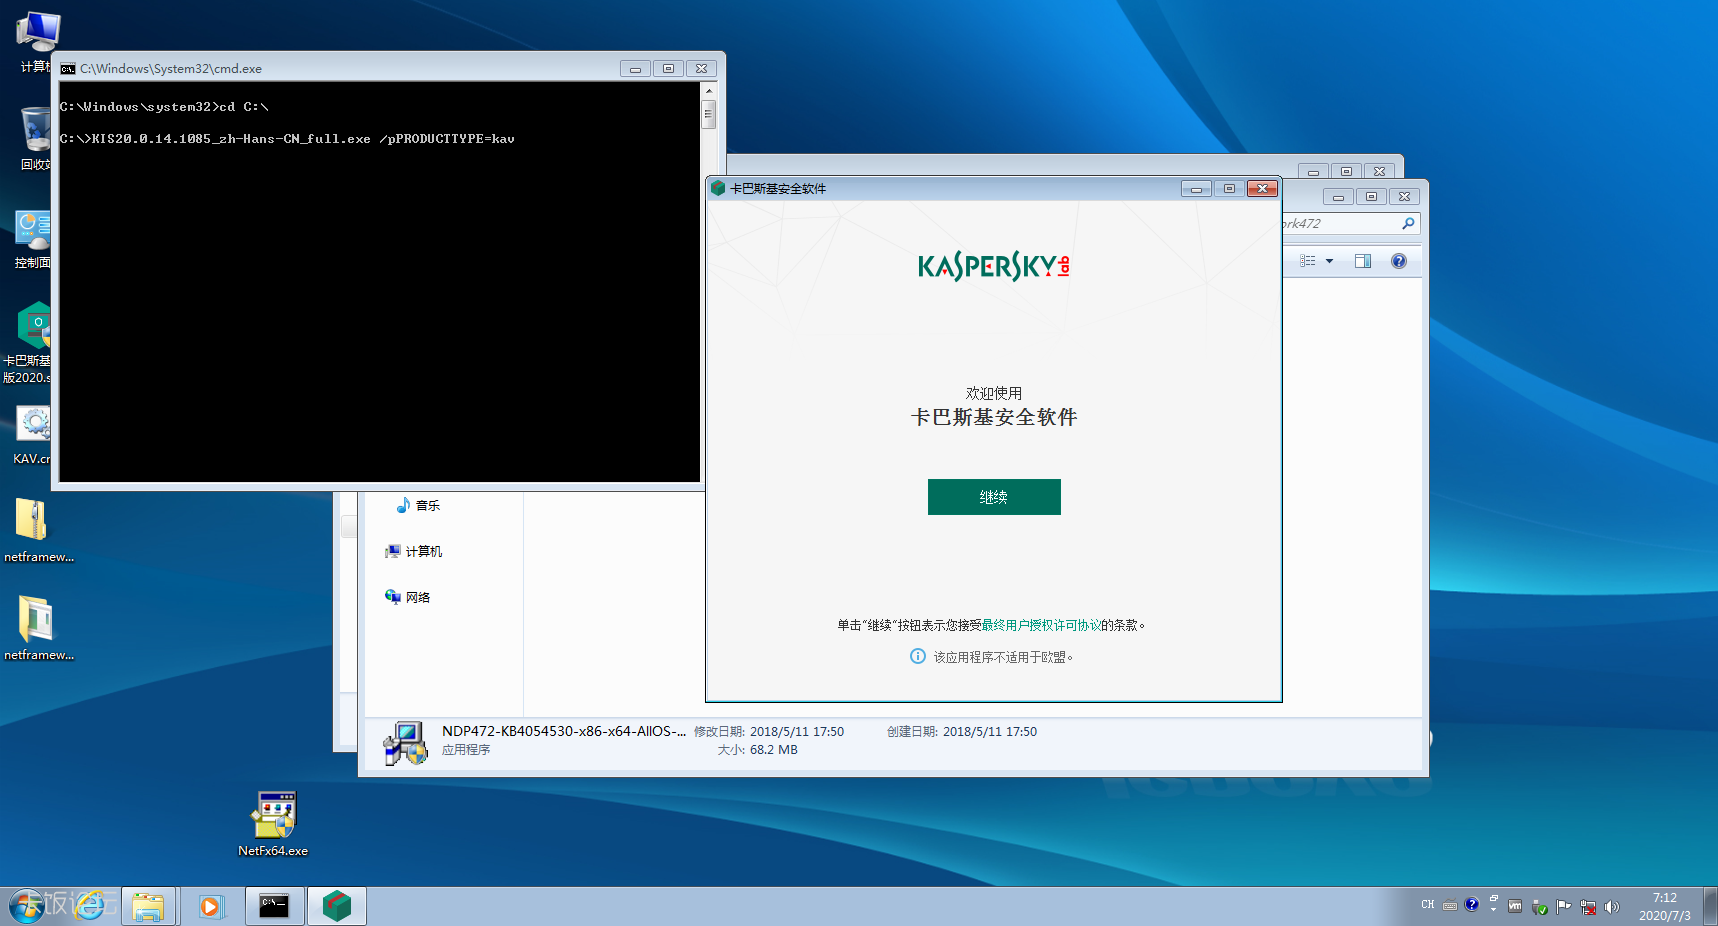Open the media player taskbar icon
Viewport: 1718px width, 926px height.
[x=210, y=906]
